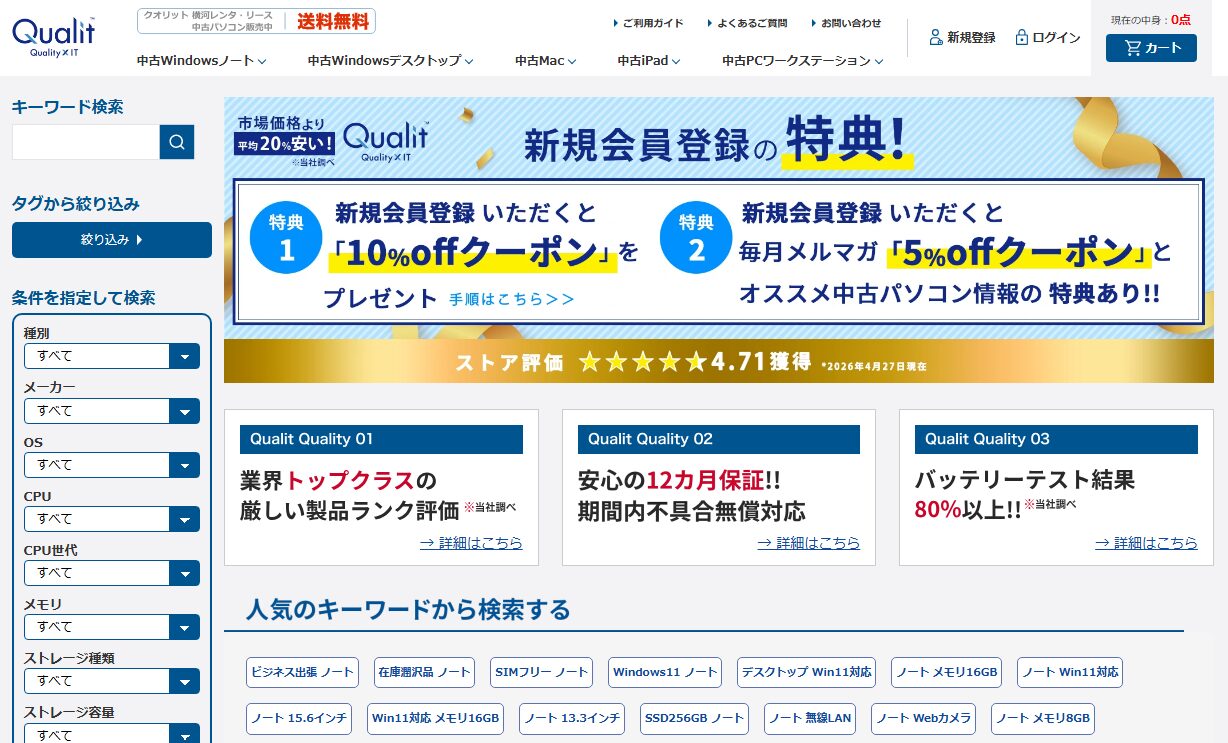The width and height of the screenshot is (1228, 743).
Task: Click the Qualit Quality 02 card heading
Action: coord(719,439)
